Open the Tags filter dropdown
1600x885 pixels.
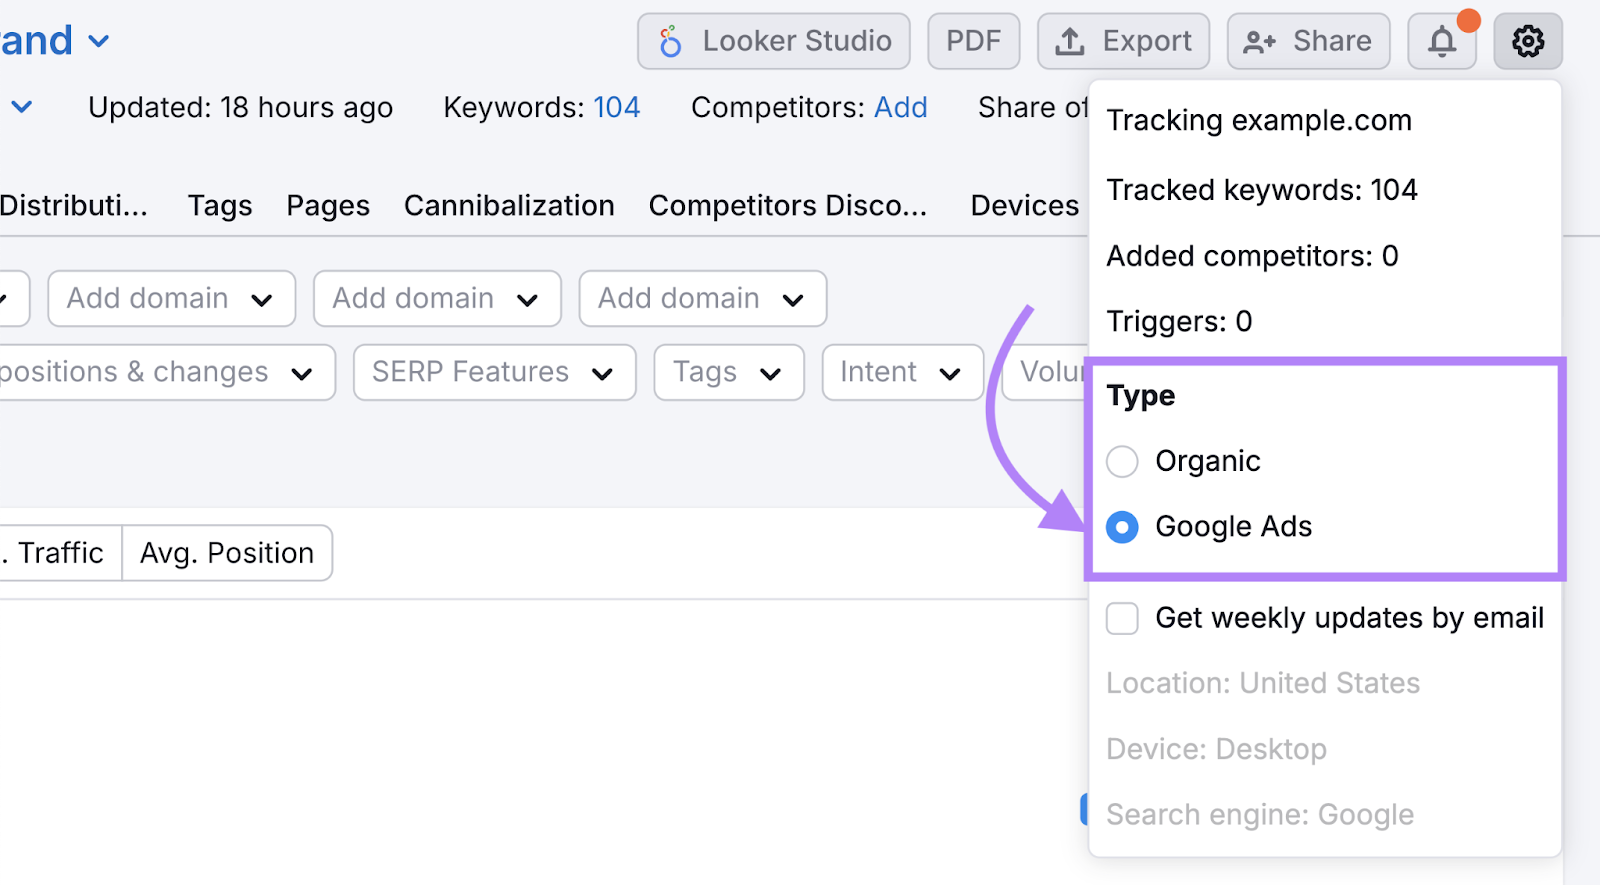click(x=728, y=372)
